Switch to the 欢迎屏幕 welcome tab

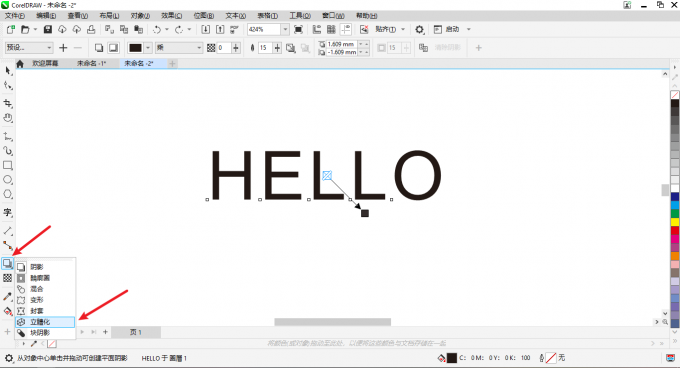pyautogui.click(x=45, y=63)
